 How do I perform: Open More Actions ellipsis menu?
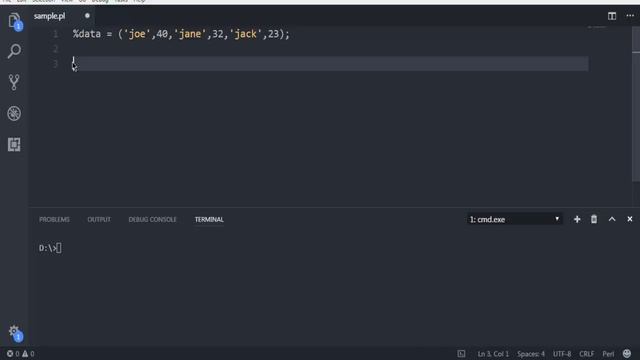[x=630, y=16]
